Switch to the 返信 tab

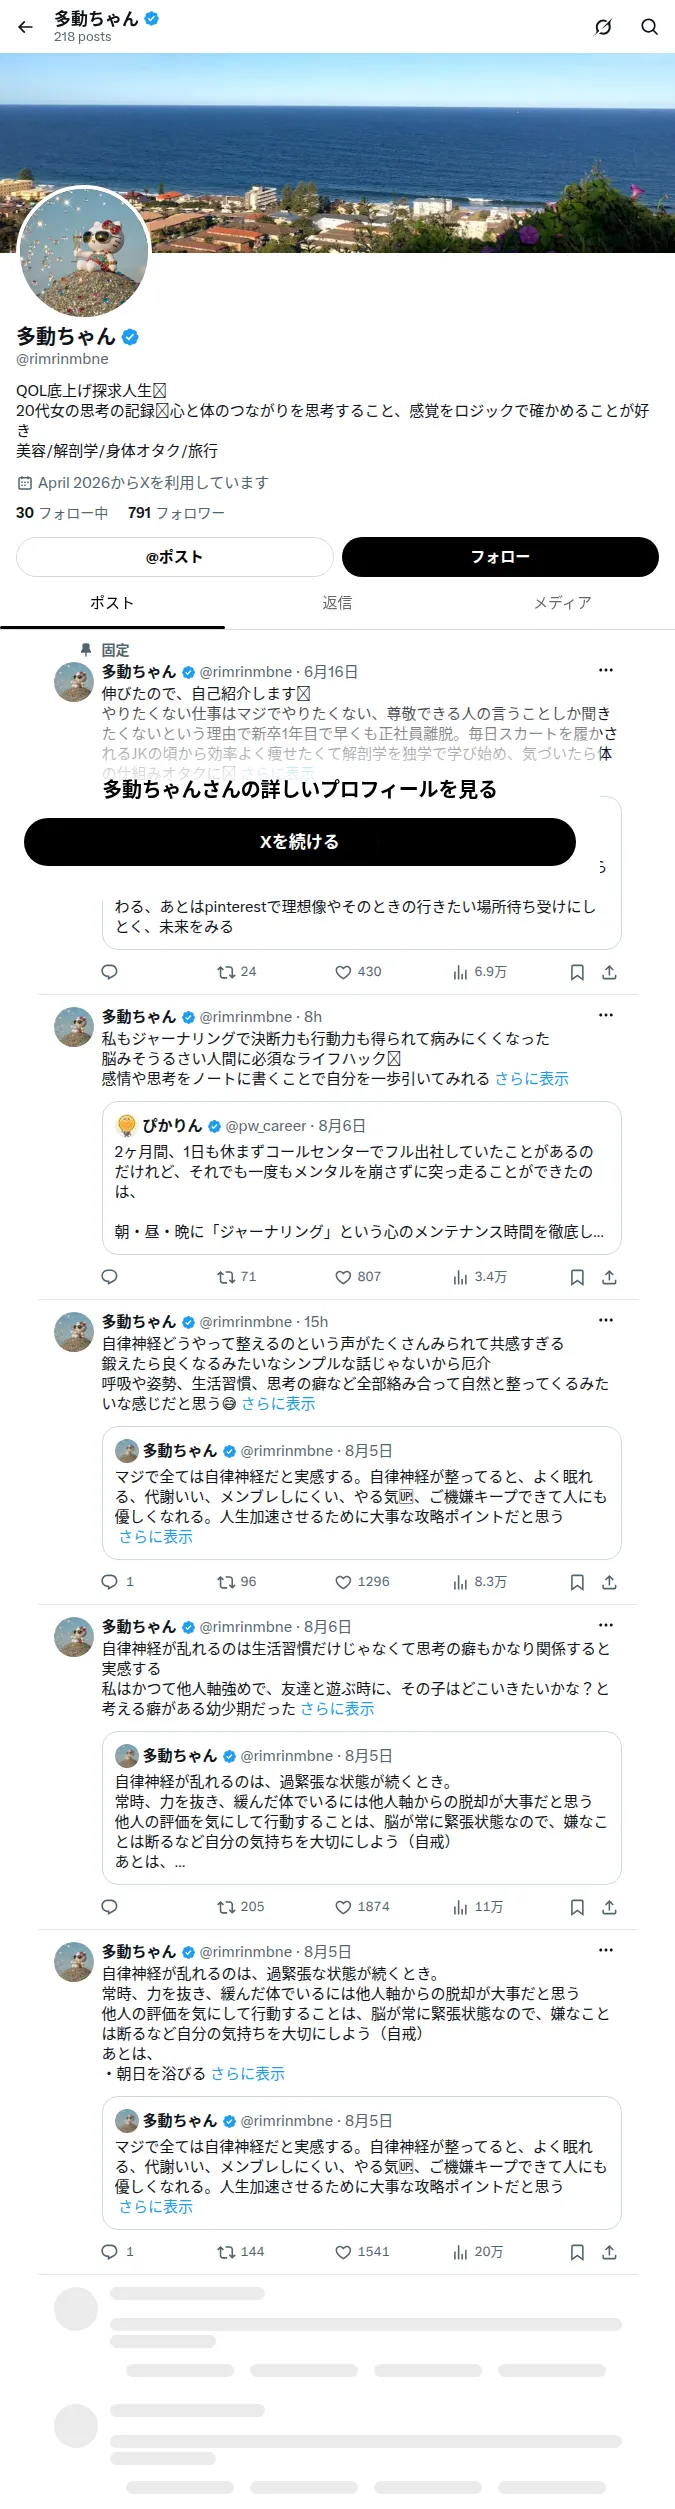(x=337, y=603)
